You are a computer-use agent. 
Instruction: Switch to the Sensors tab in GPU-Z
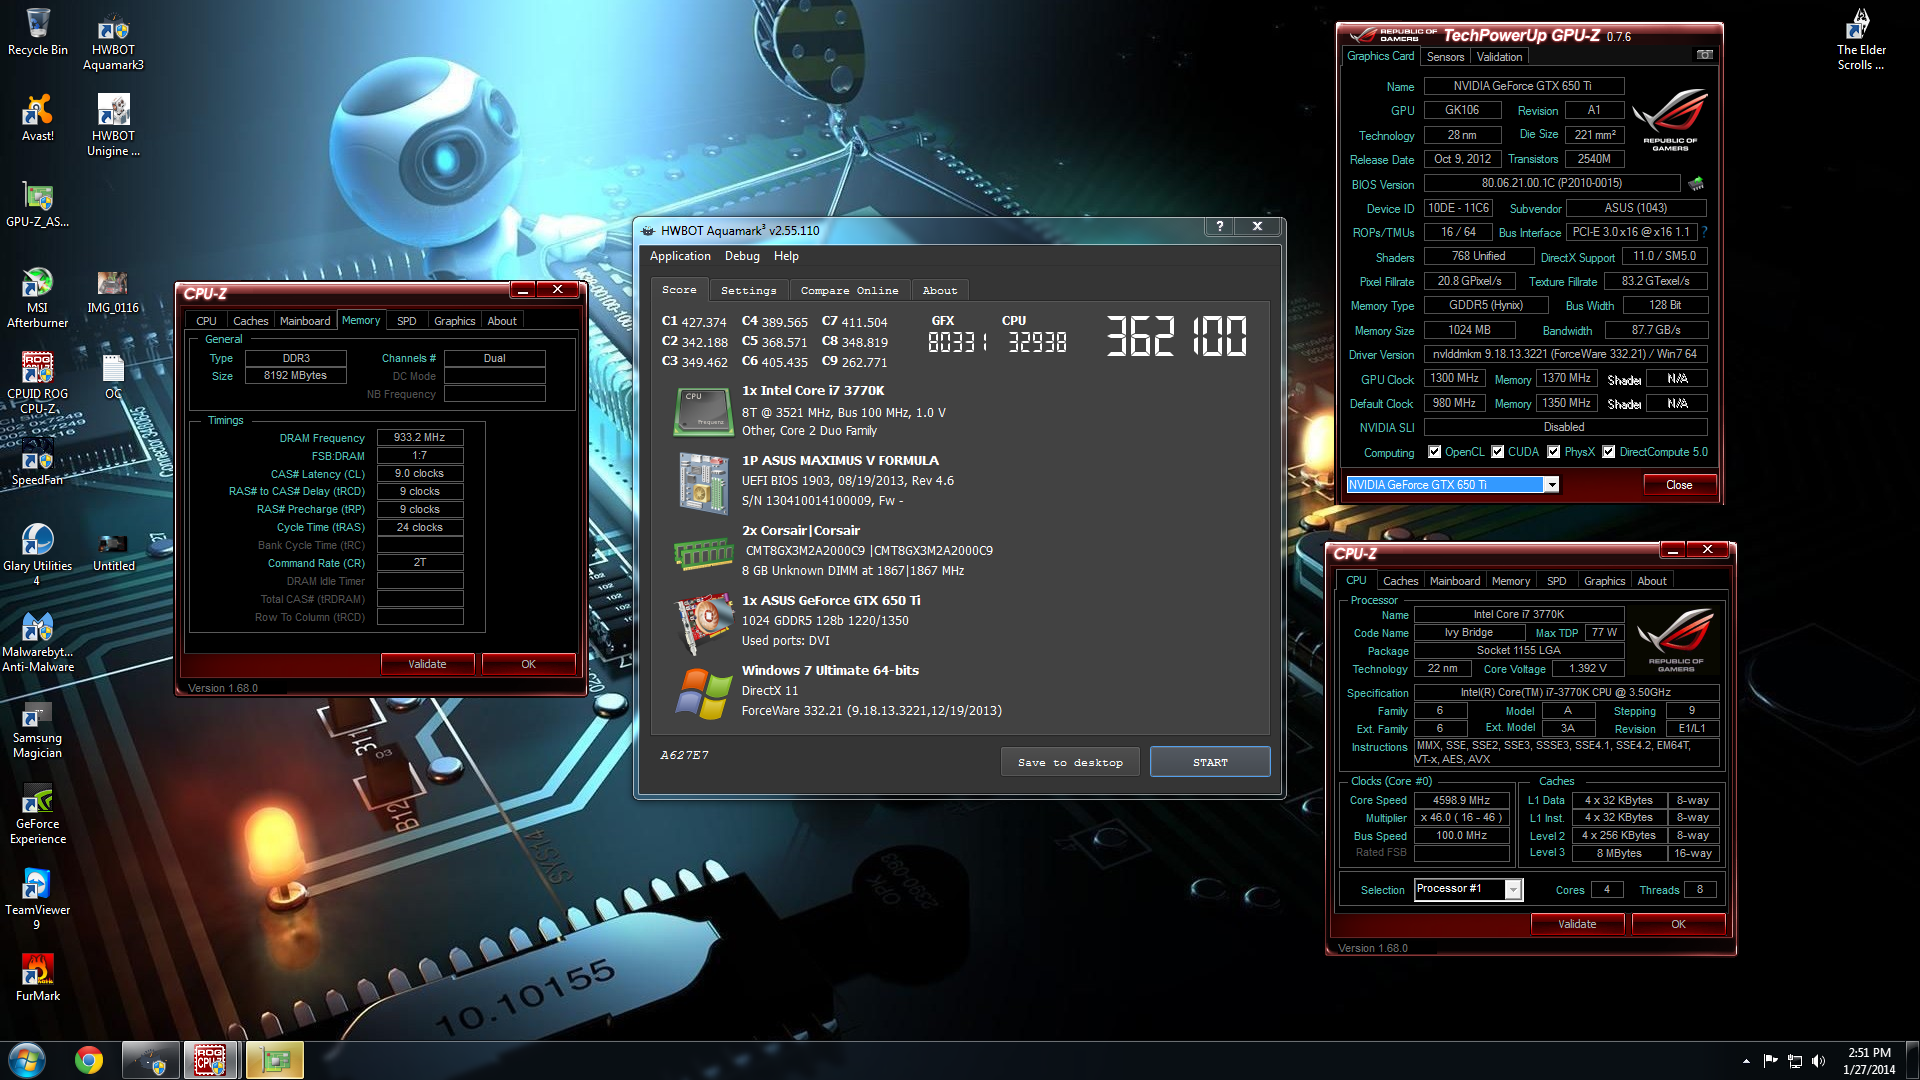1445,57
